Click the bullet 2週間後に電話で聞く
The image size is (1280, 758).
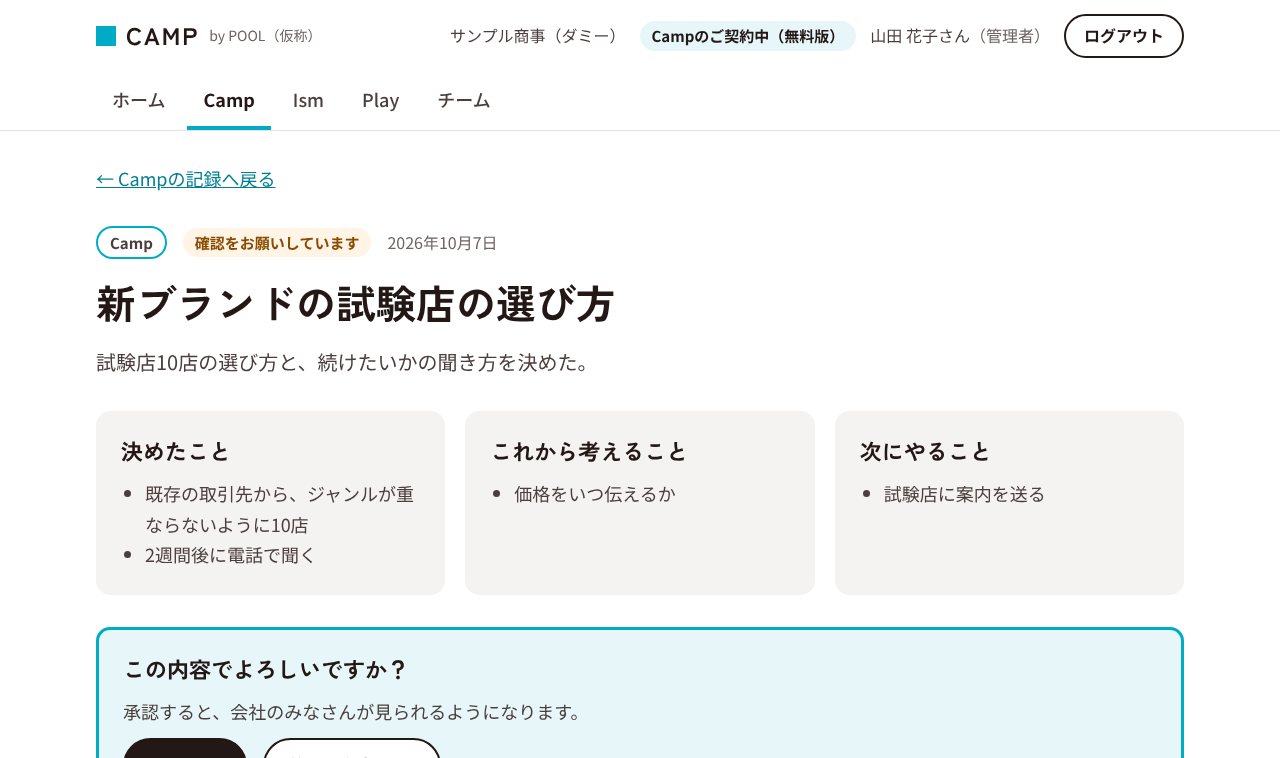pos(230,555)
